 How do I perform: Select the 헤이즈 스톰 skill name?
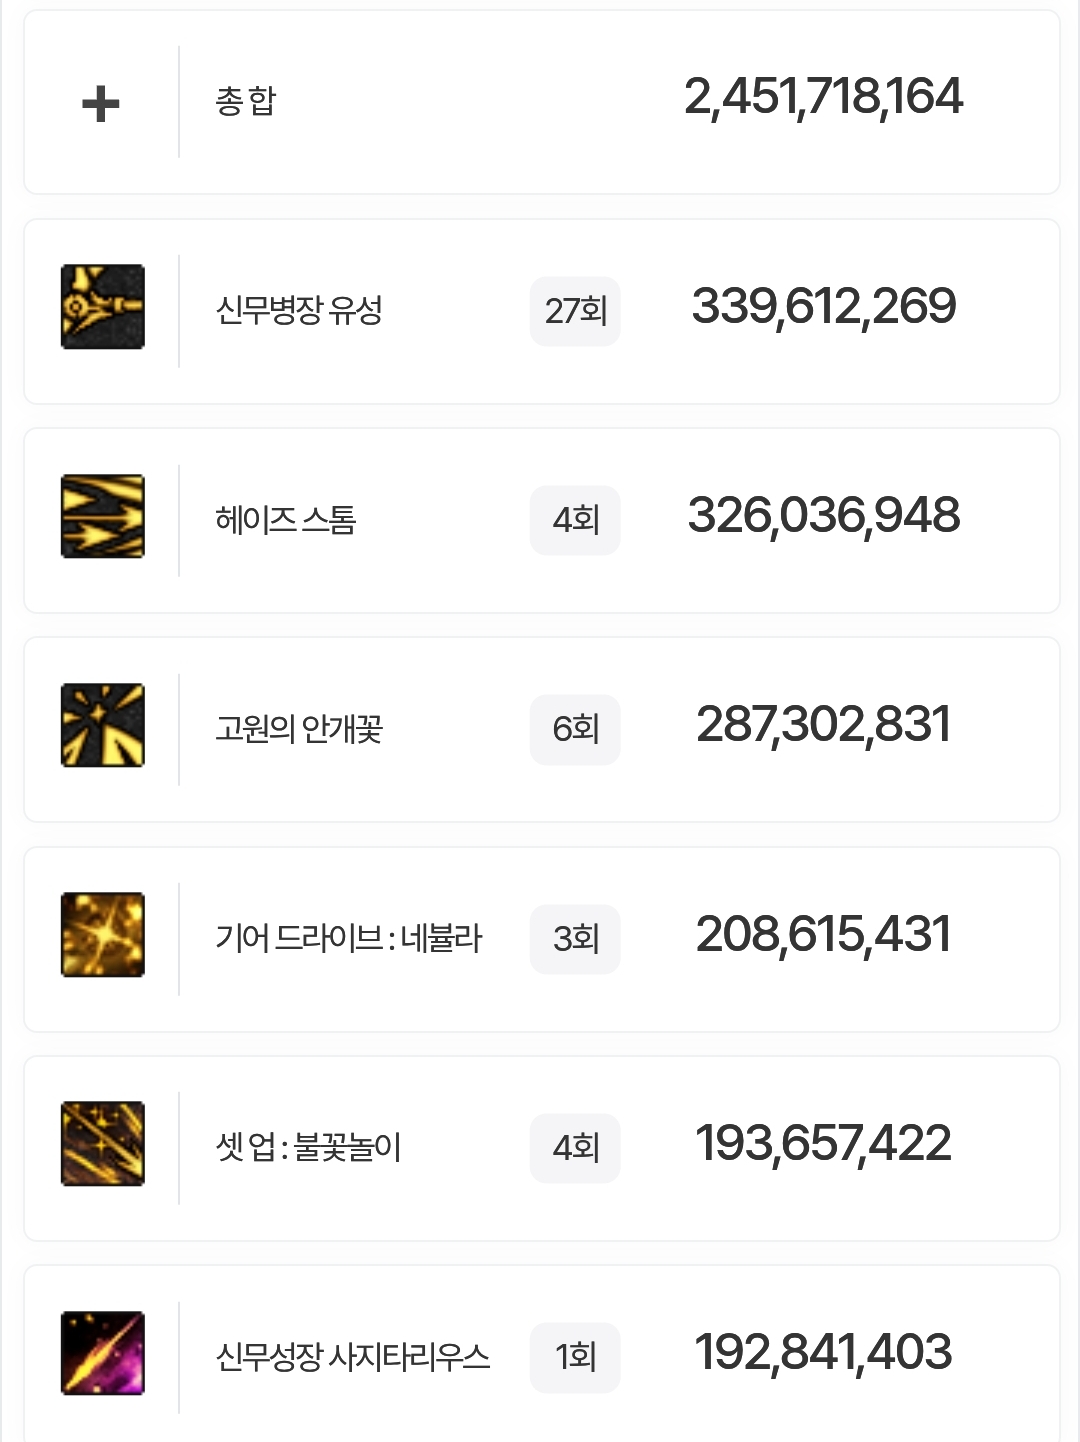click(286, 520)
